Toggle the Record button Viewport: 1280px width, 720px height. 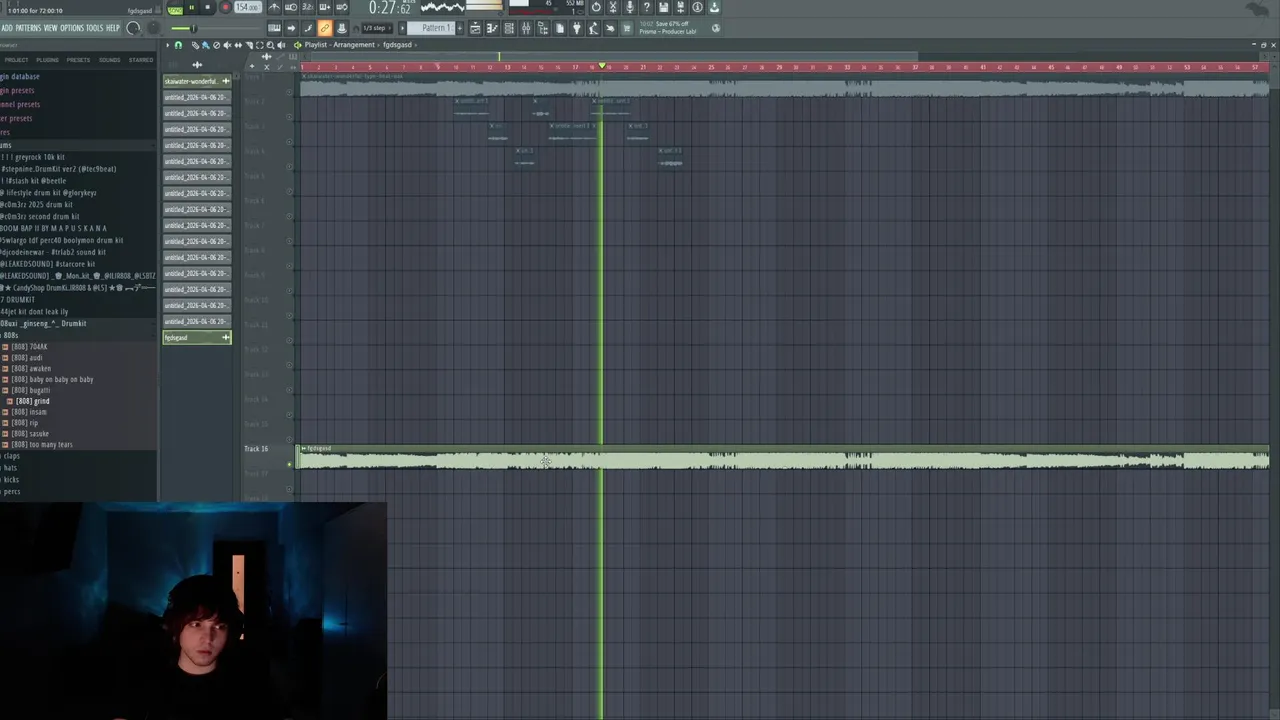[x=226, y=7]
